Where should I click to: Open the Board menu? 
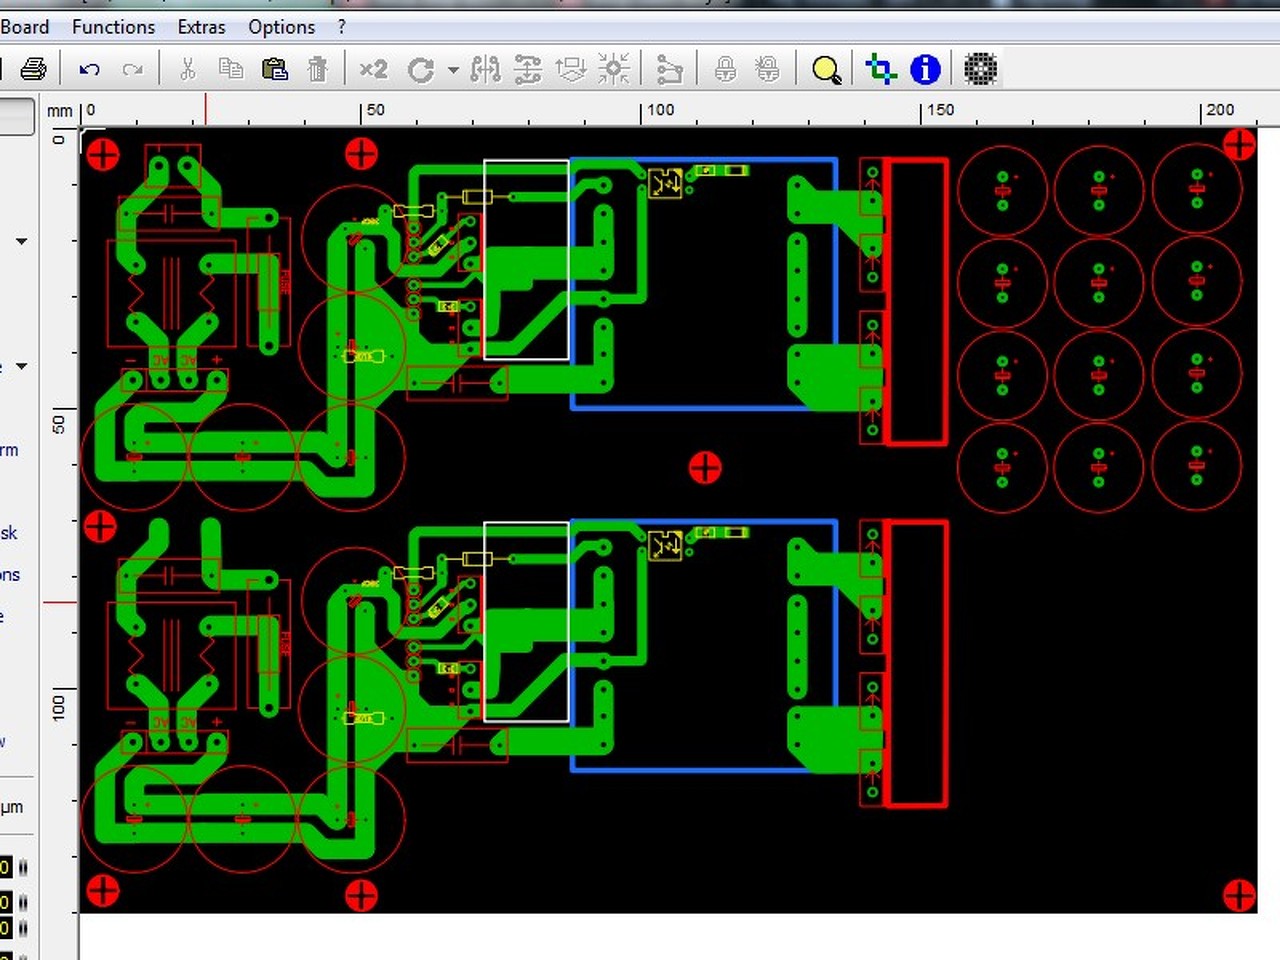24,27
